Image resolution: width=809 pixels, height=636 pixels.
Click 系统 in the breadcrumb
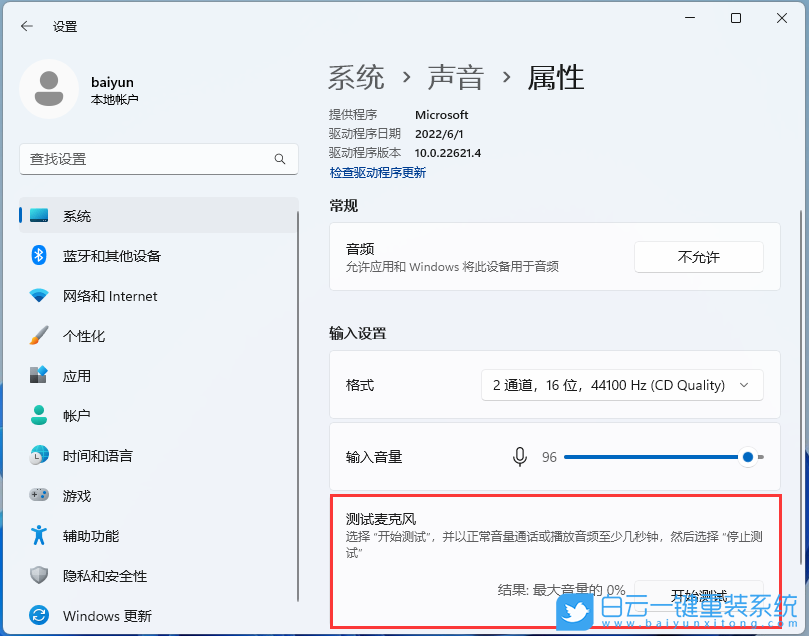pos(356,77)
